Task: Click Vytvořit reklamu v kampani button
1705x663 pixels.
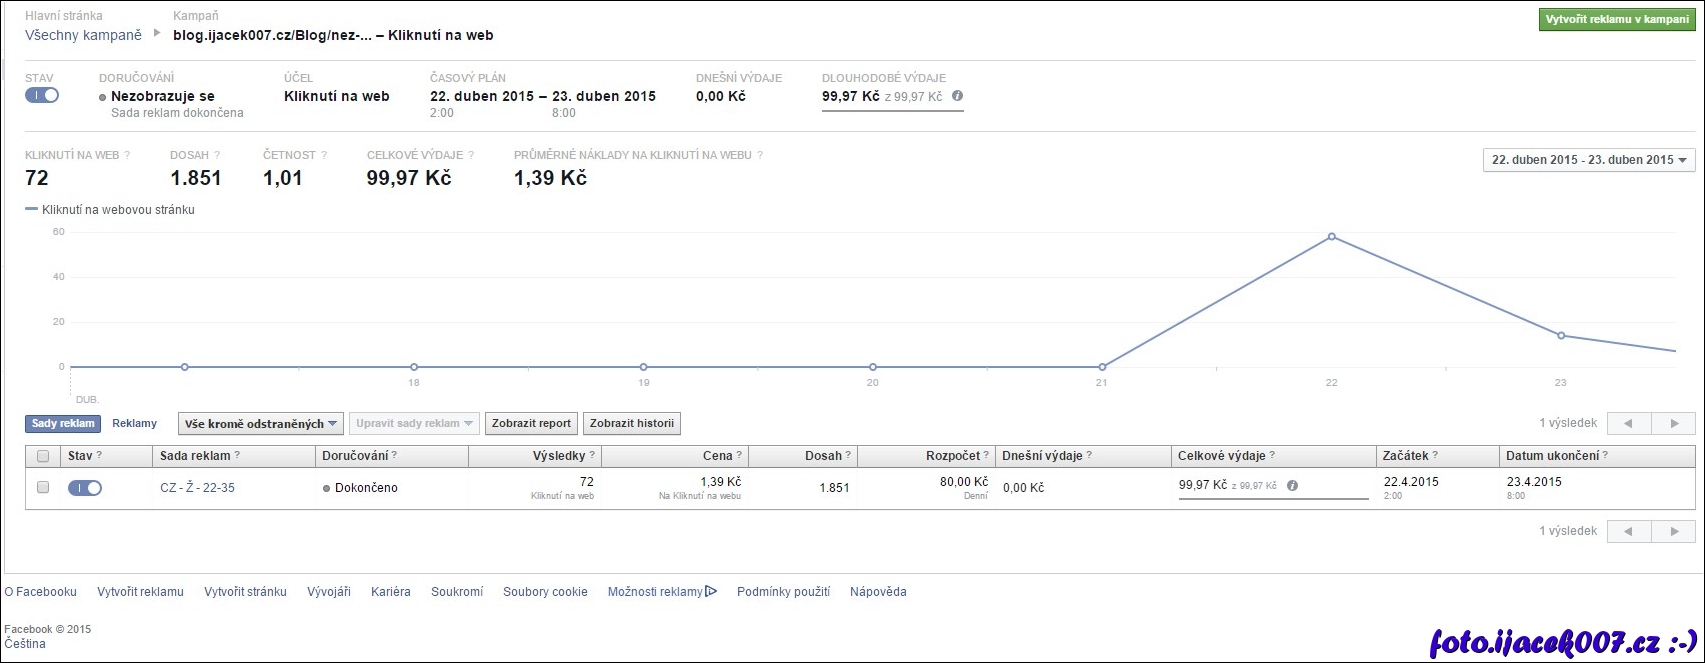Action: pyautogui.click(x=1616, y=20)
